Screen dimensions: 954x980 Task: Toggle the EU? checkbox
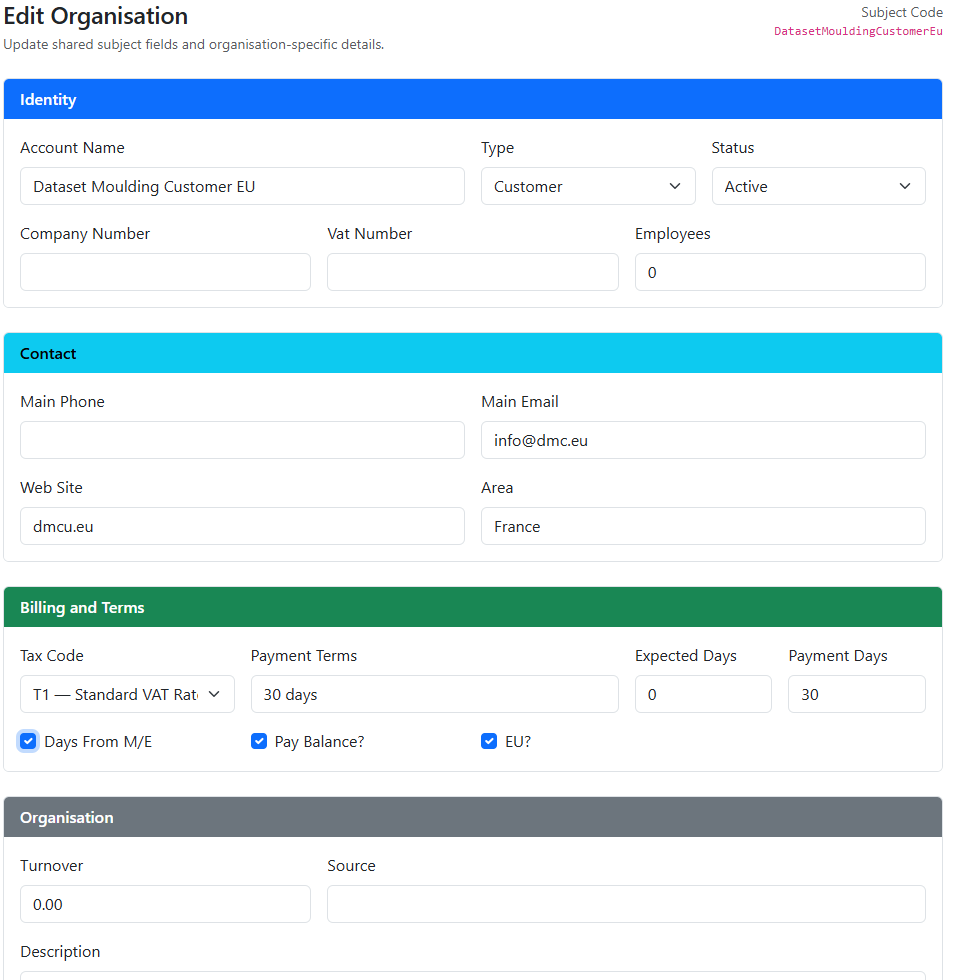tap(489, 741)
